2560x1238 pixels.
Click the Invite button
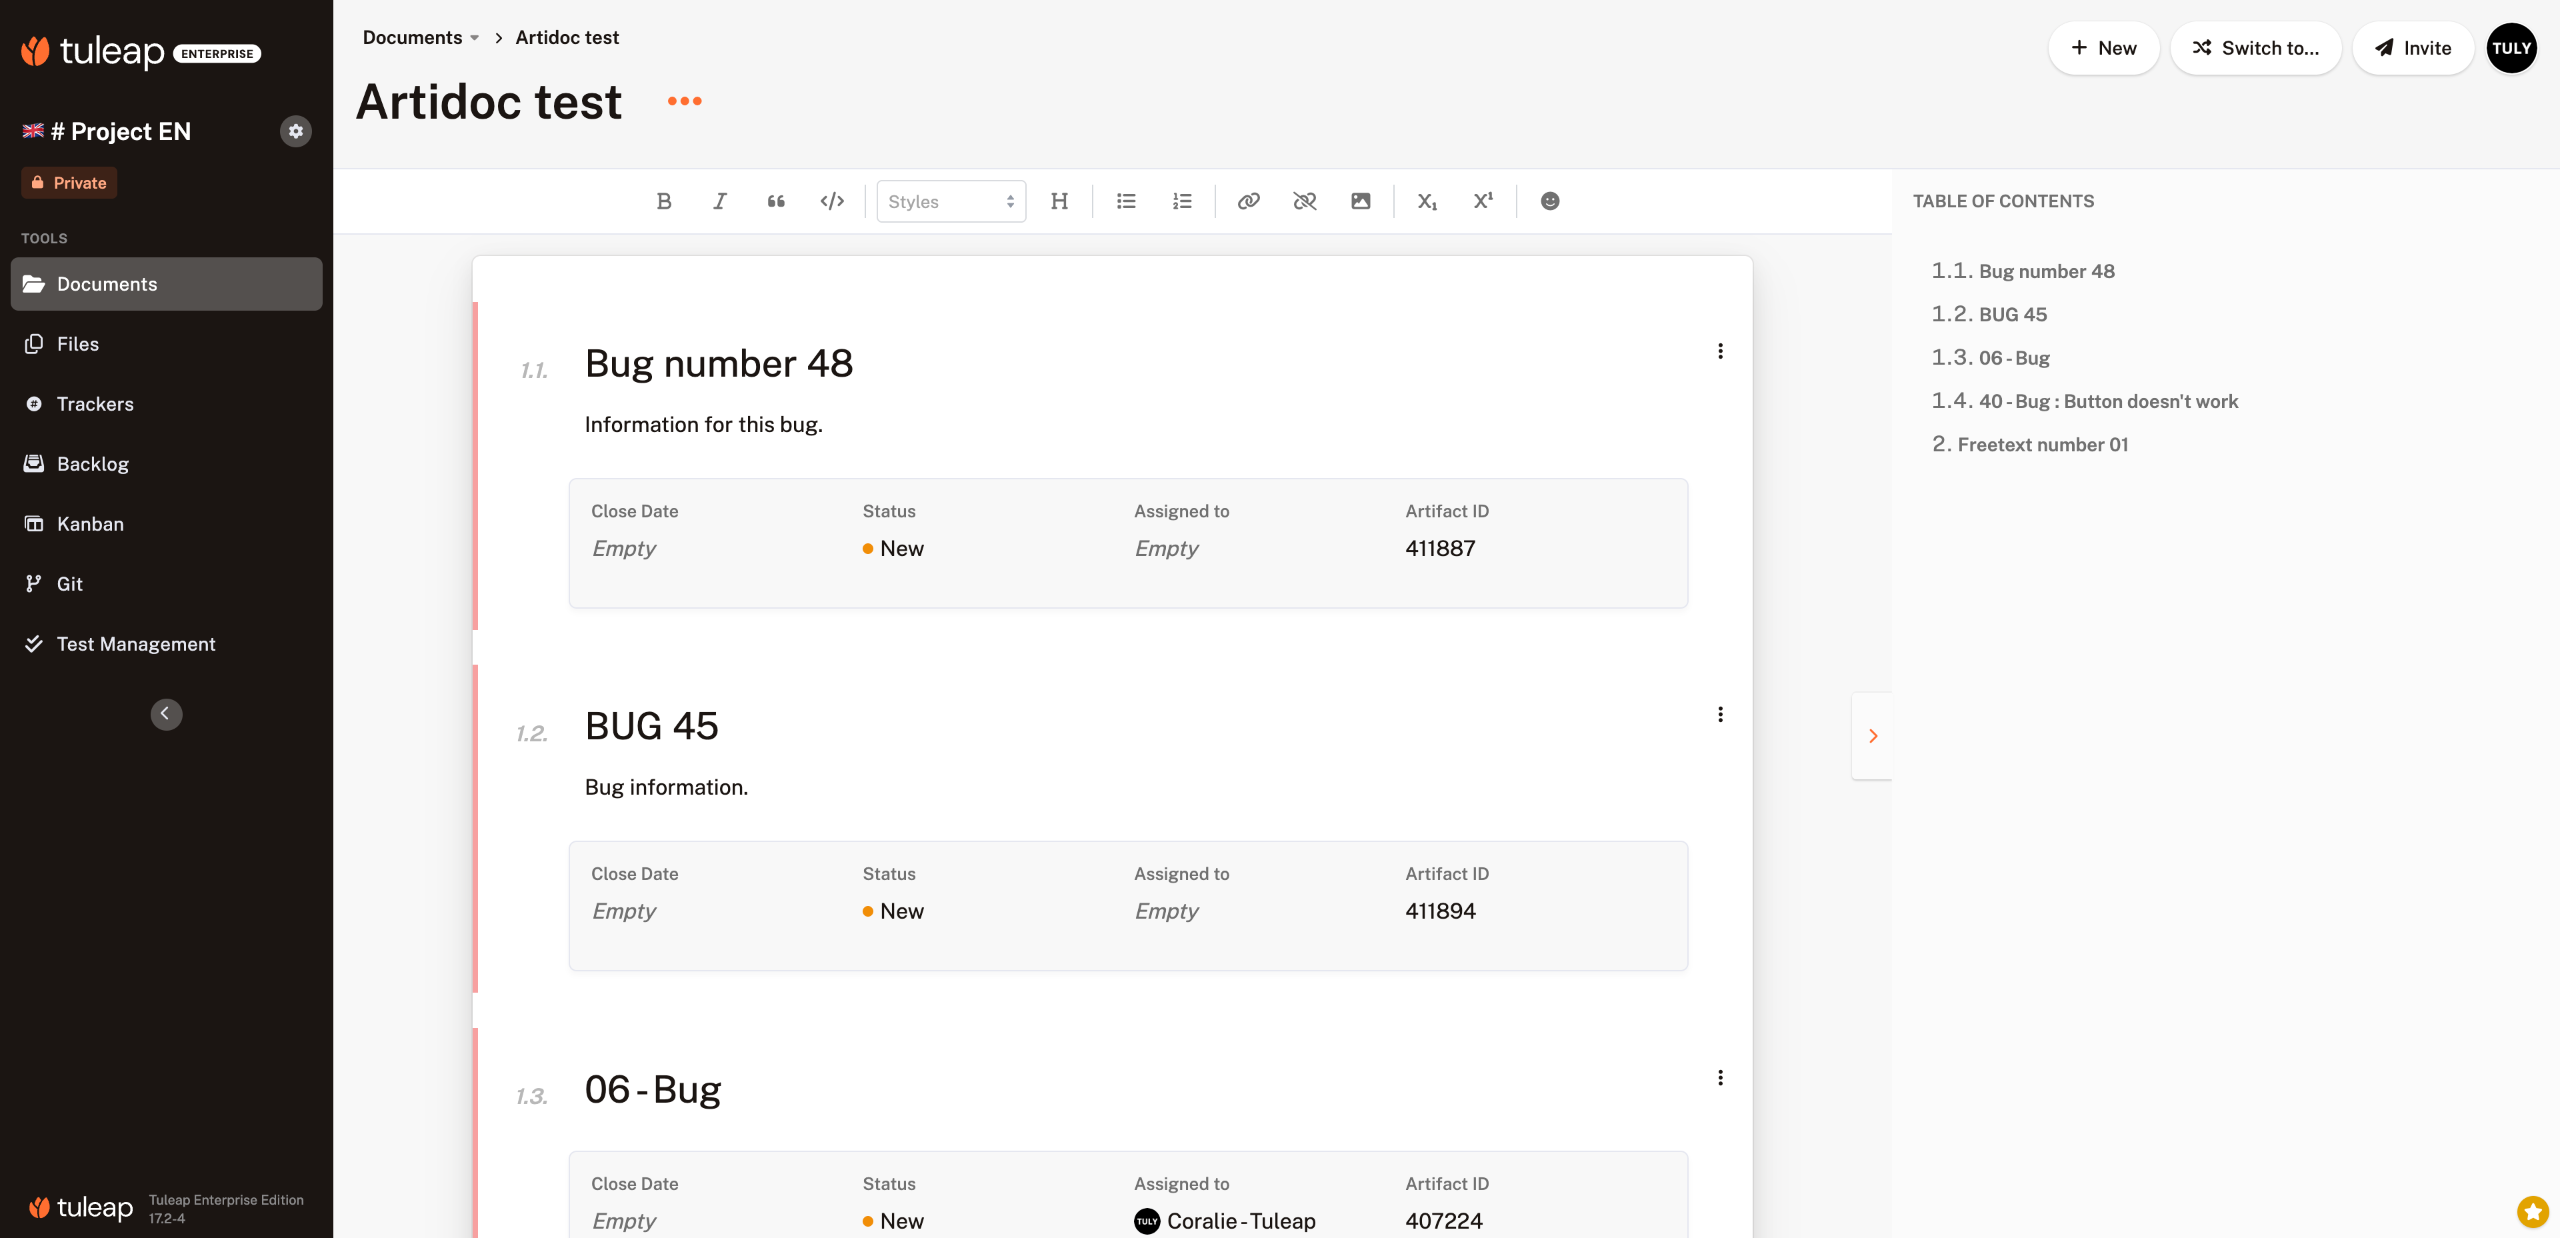(x=2413, y=48)
